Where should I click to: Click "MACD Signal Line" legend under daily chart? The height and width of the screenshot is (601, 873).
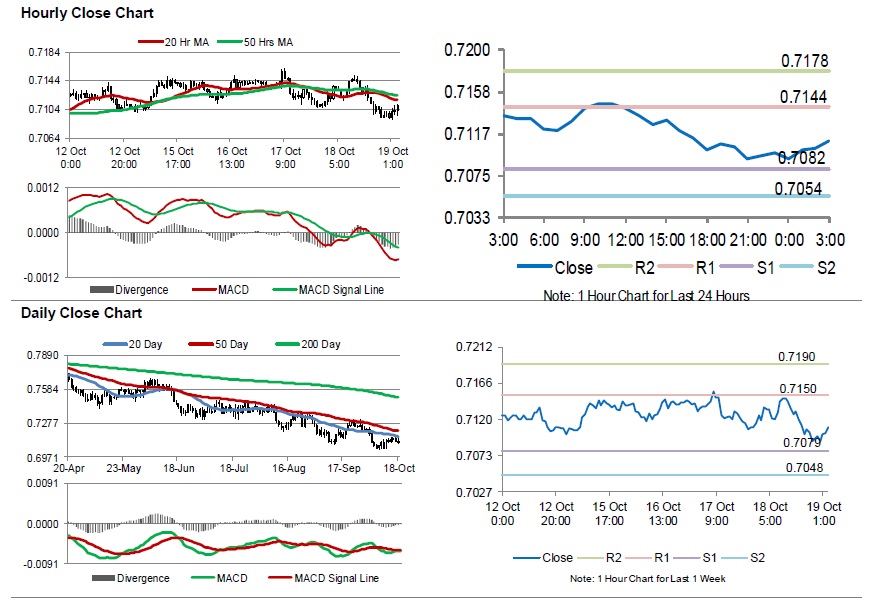[x=323, y=578]
